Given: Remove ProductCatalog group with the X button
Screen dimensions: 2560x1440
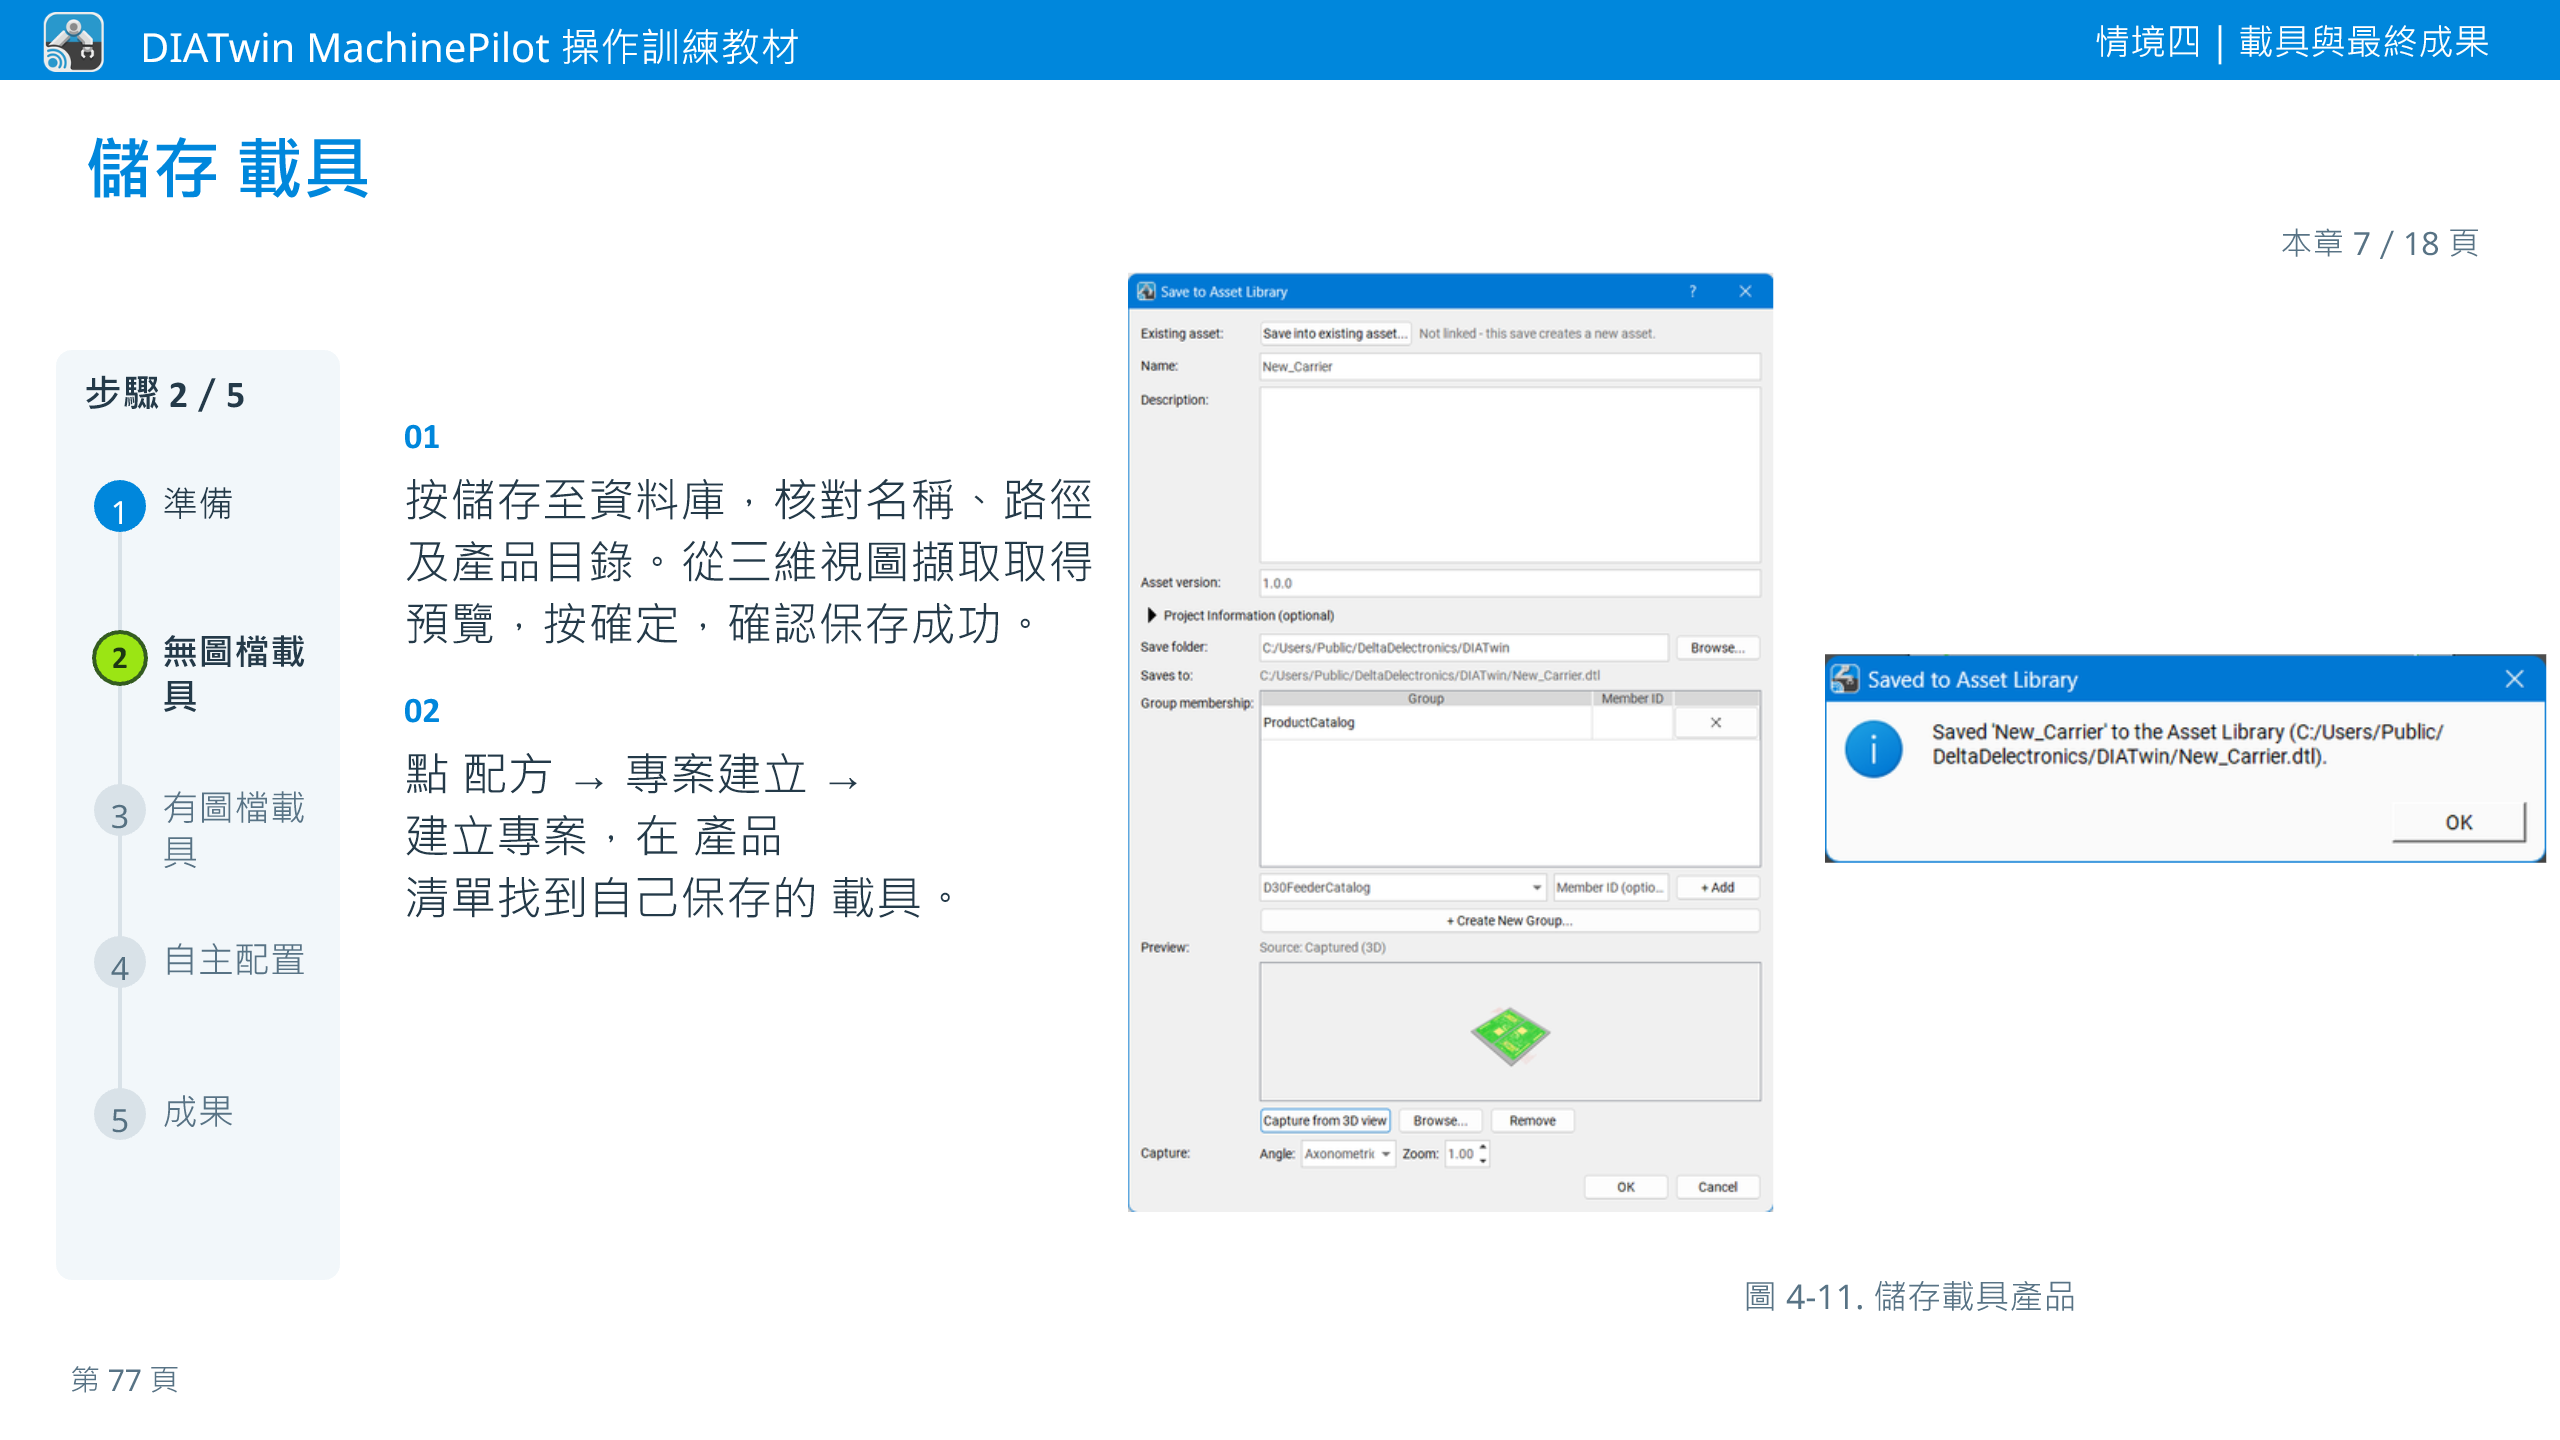Looking at the screenshot, I should click(1716, 722).
